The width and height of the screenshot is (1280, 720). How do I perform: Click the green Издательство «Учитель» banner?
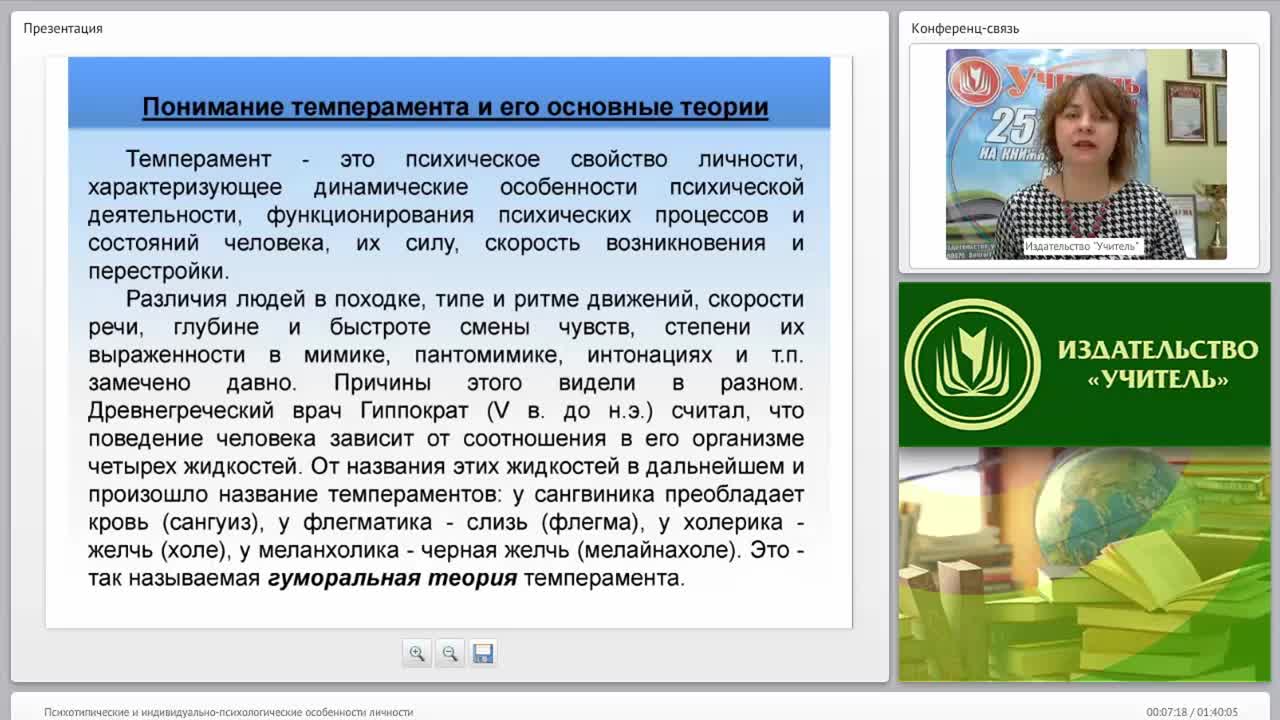(1084, 364)
